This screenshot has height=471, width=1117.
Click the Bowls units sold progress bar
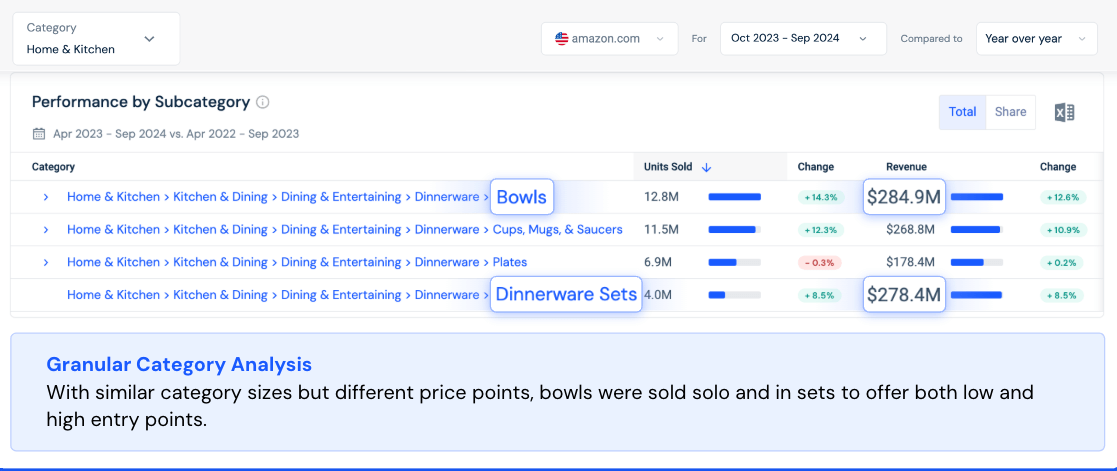tap(735, 197)
